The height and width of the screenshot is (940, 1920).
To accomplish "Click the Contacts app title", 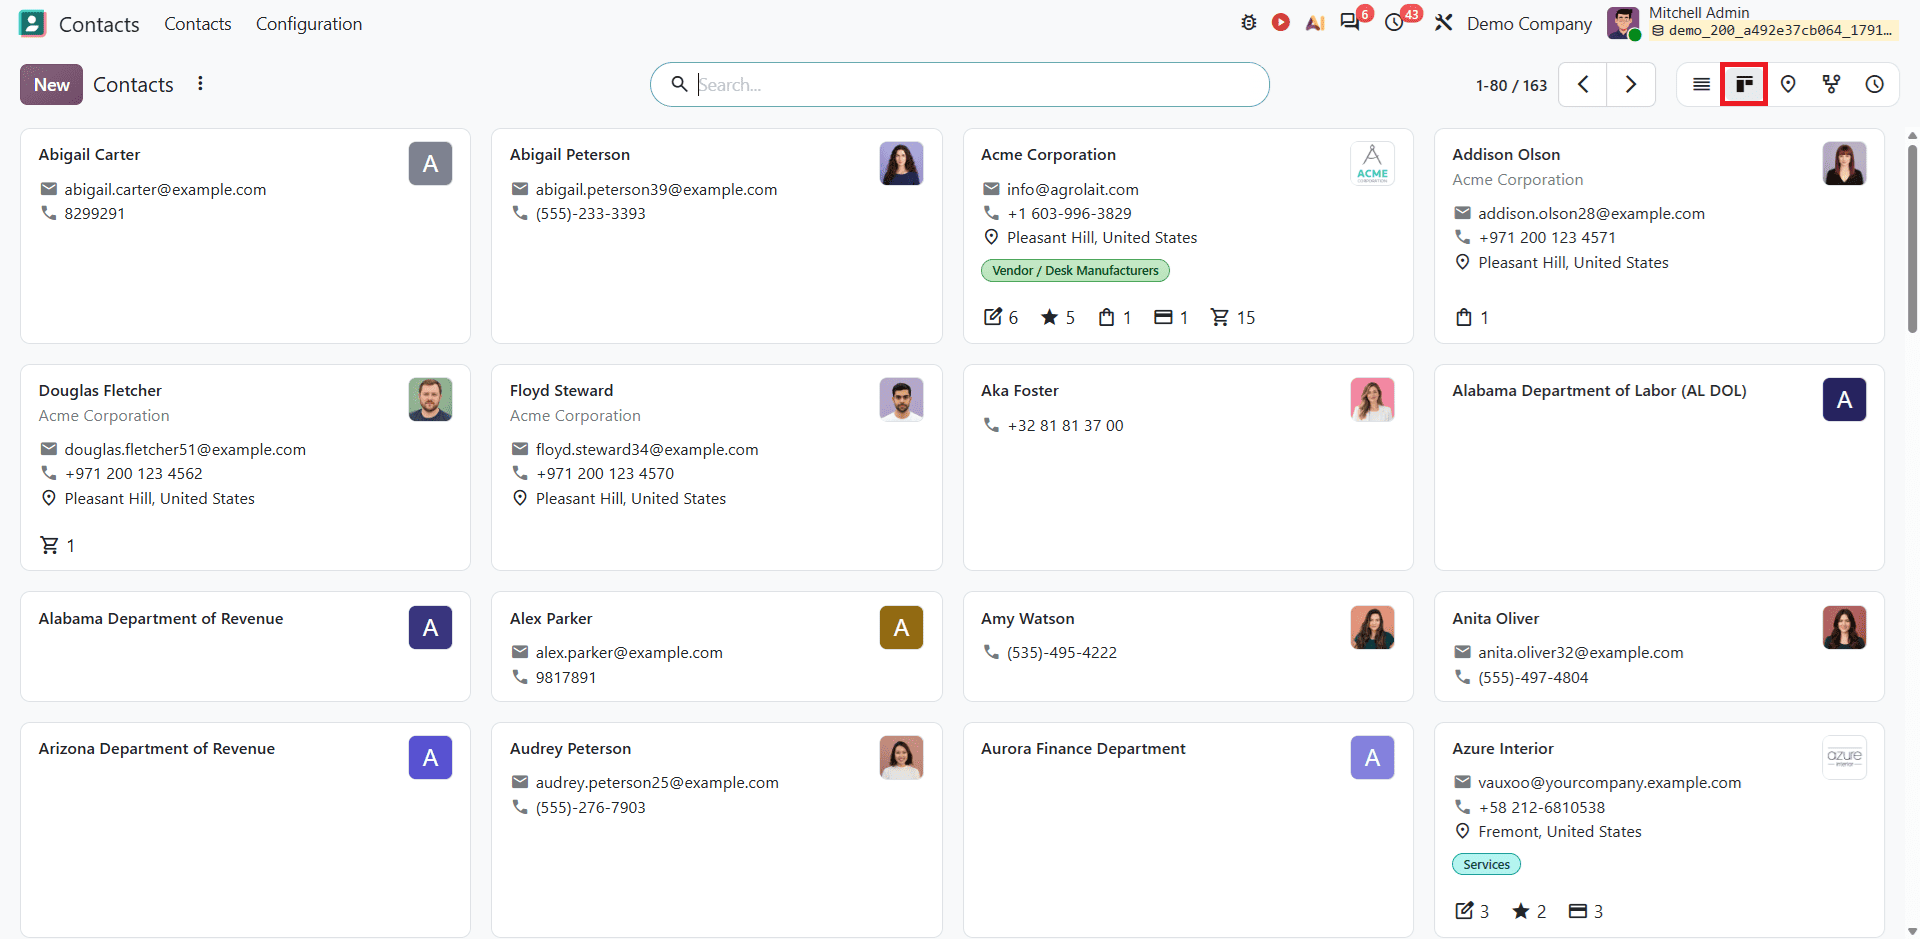I will tap(99, 24).
